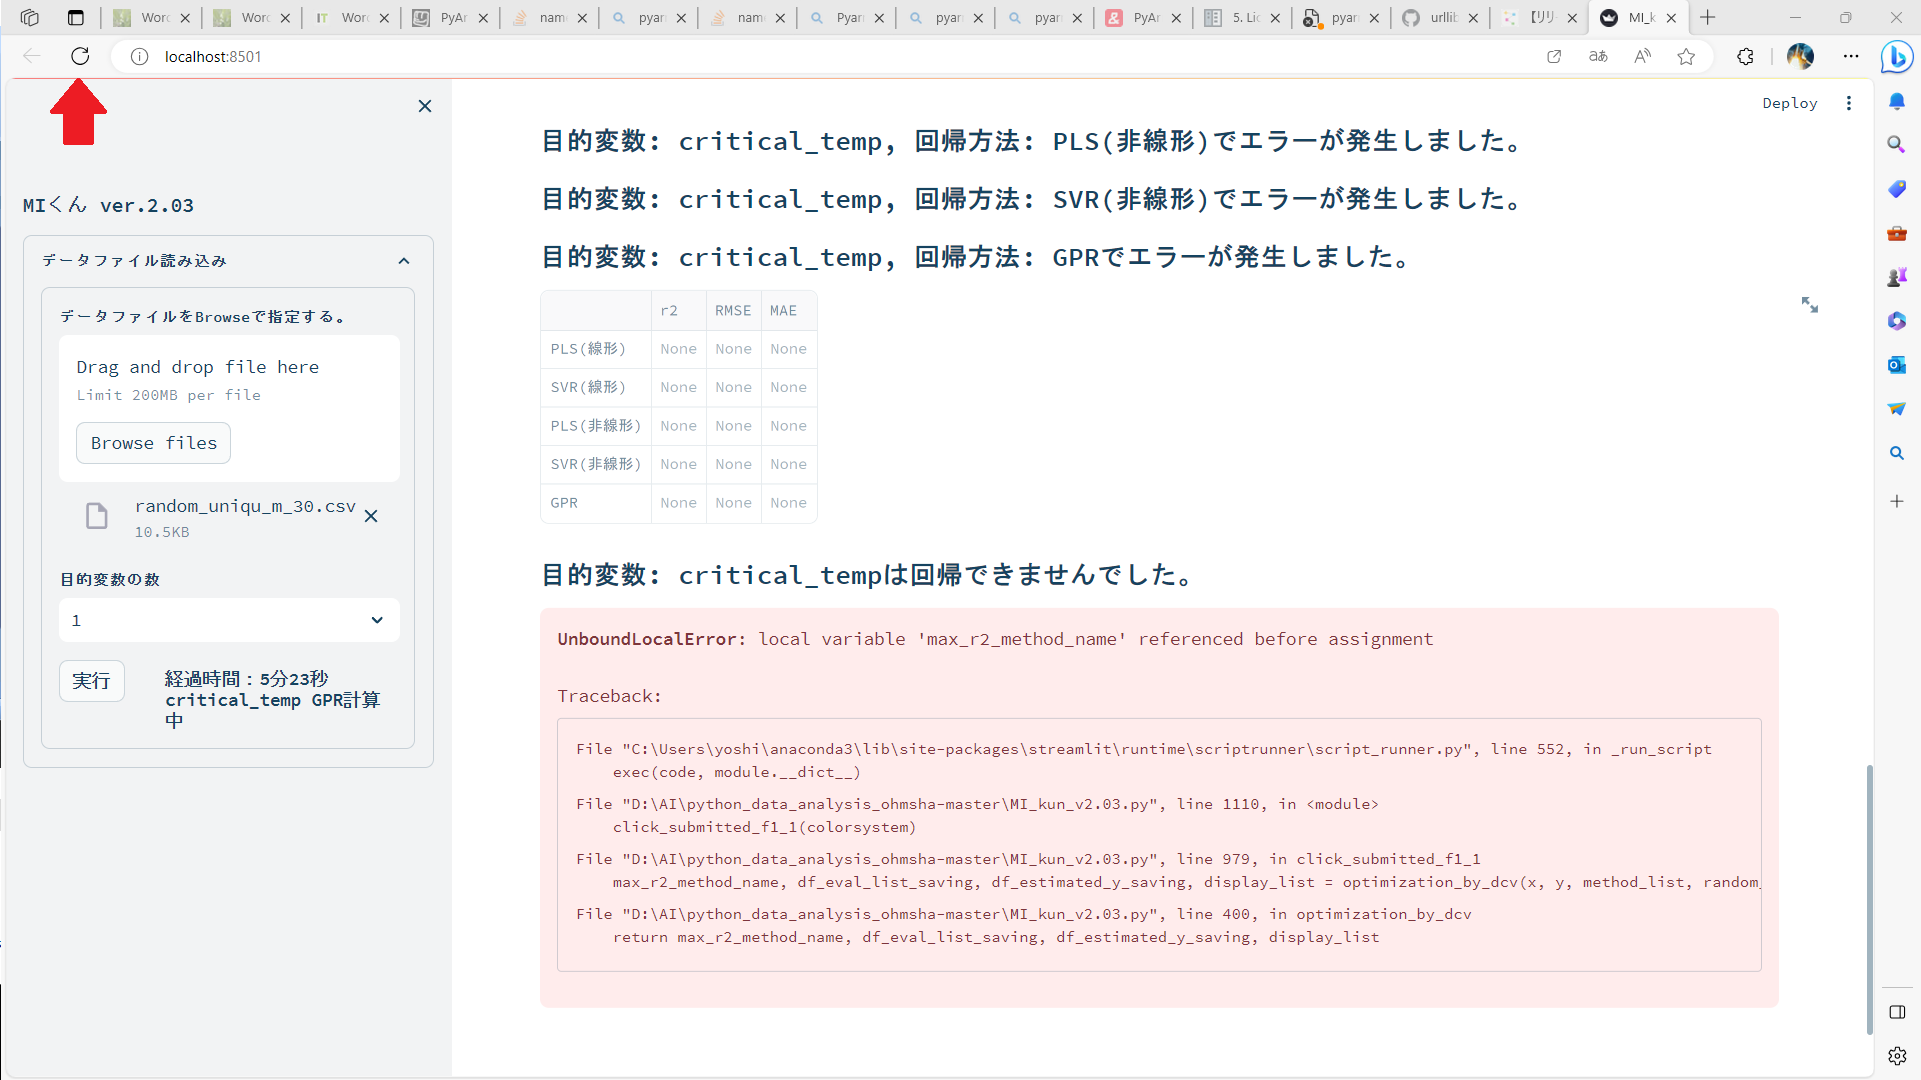This screenshot has height=1080, width=1921.
Task: Click the Read Aloud icon
Action: (x=1642, y=57)
